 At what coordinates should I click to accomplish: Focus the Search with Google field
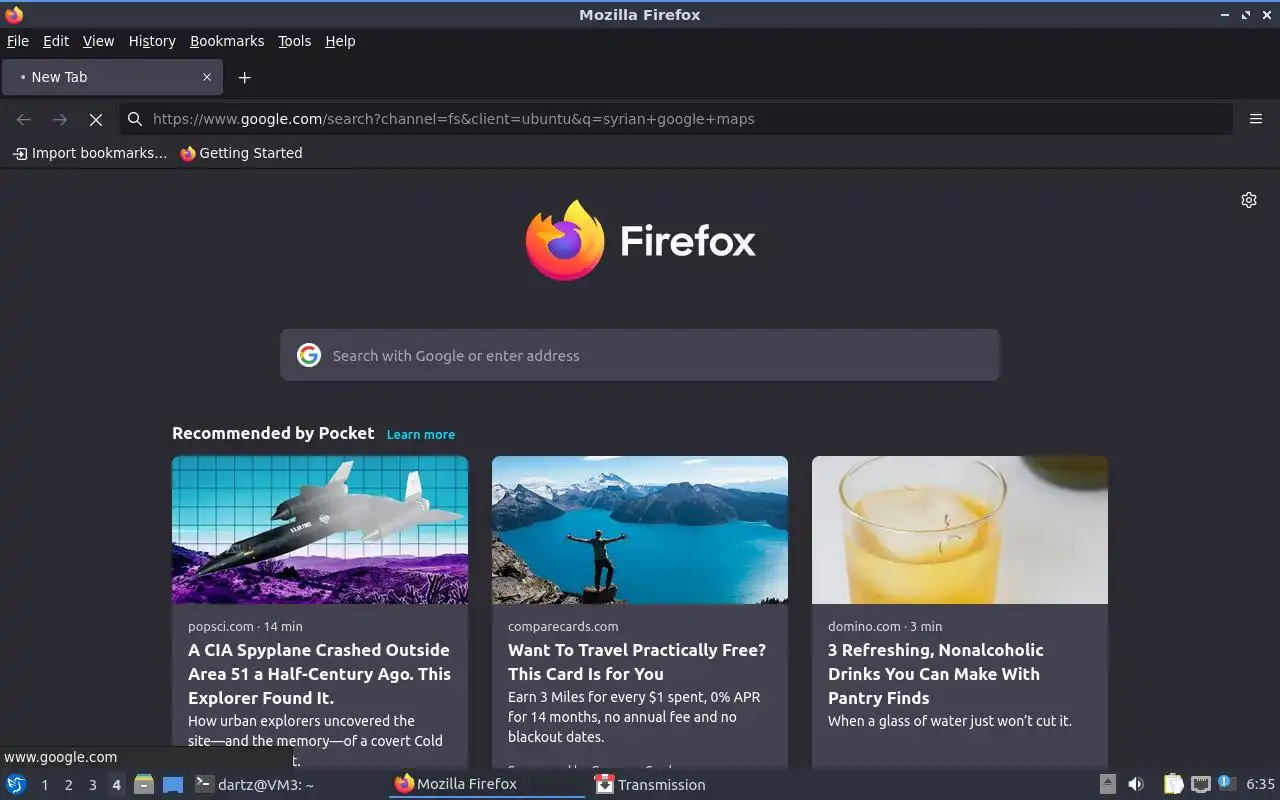[640, 355]
